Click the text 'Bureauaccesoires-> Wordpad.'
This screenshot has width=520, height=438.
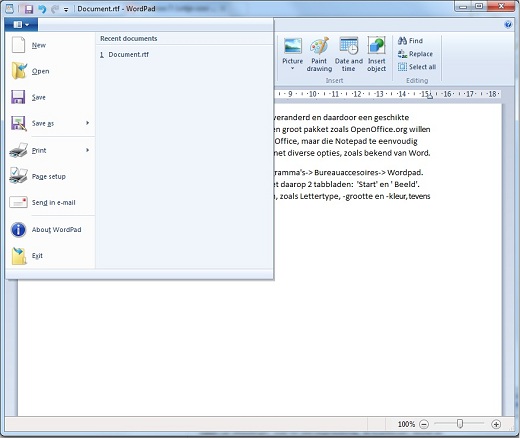point(369,172)
